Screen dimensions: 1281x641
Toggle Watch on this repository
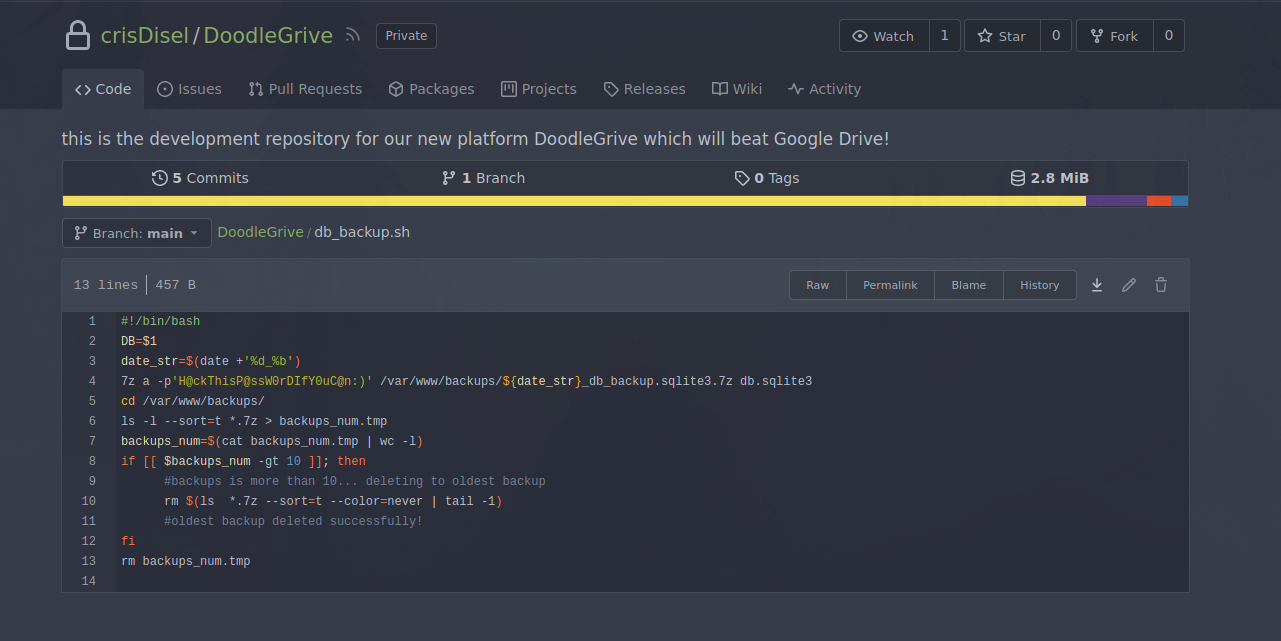[x=883, y=36]
